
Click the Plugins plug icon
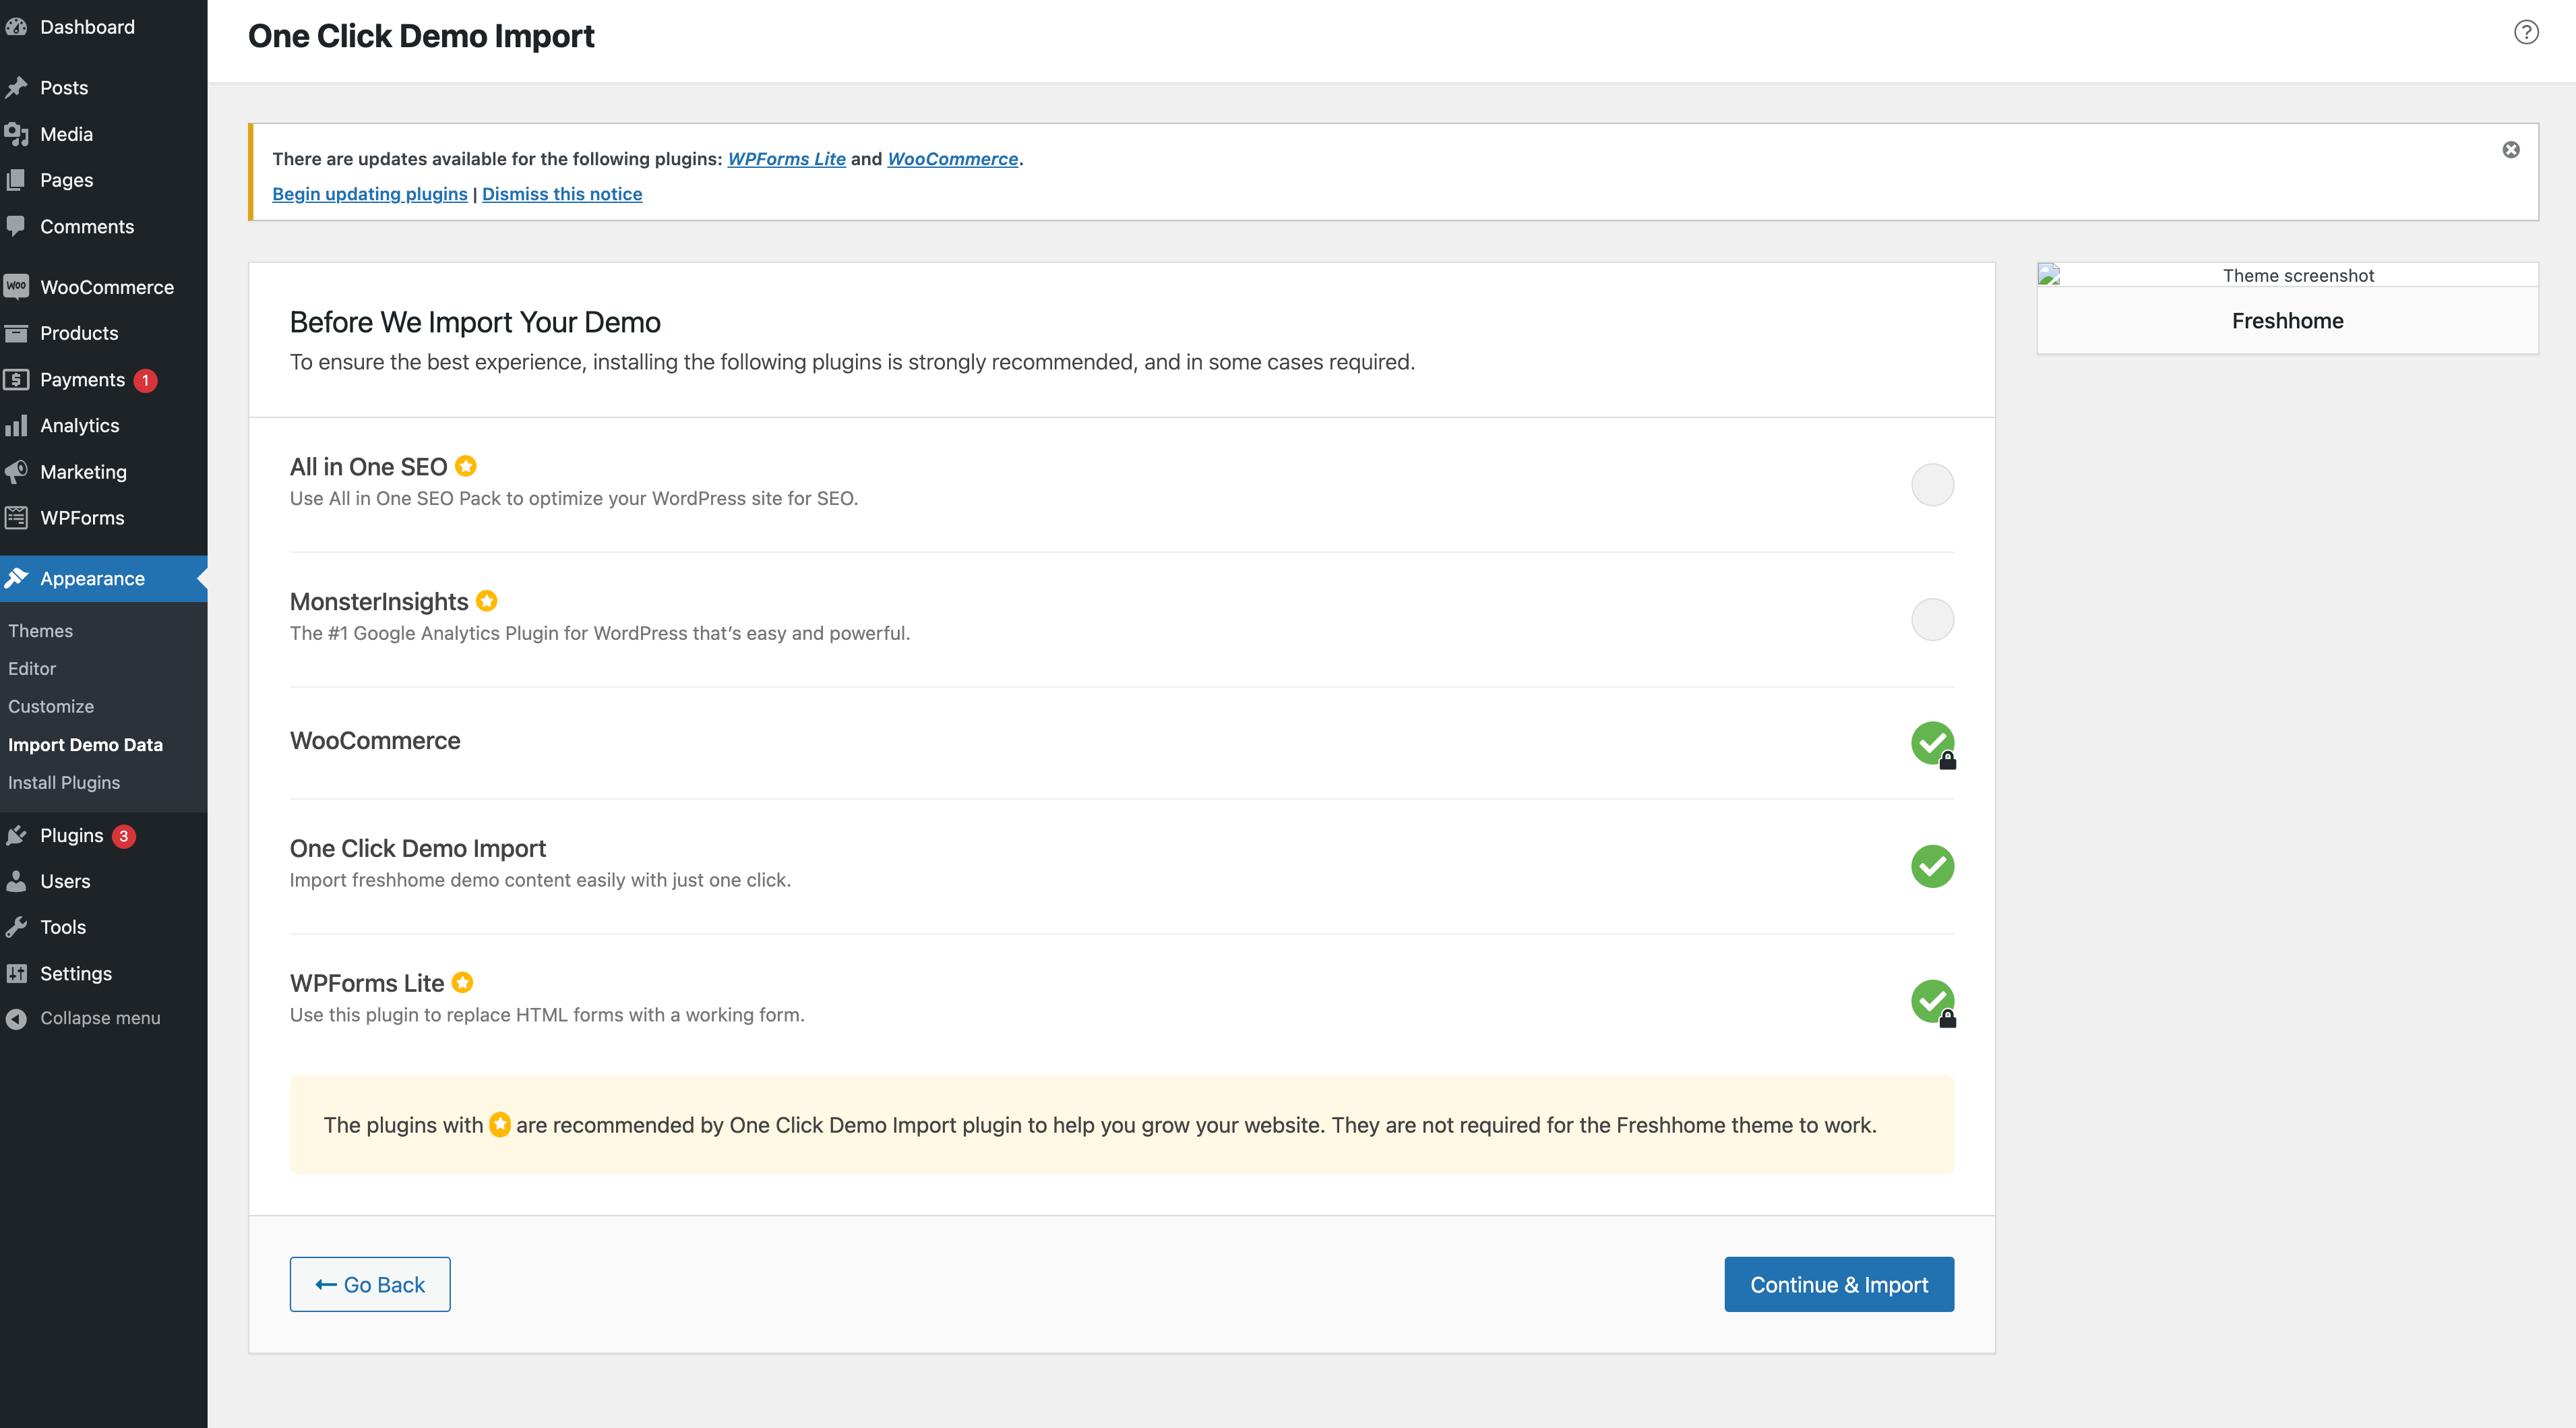tap(17, 836)
